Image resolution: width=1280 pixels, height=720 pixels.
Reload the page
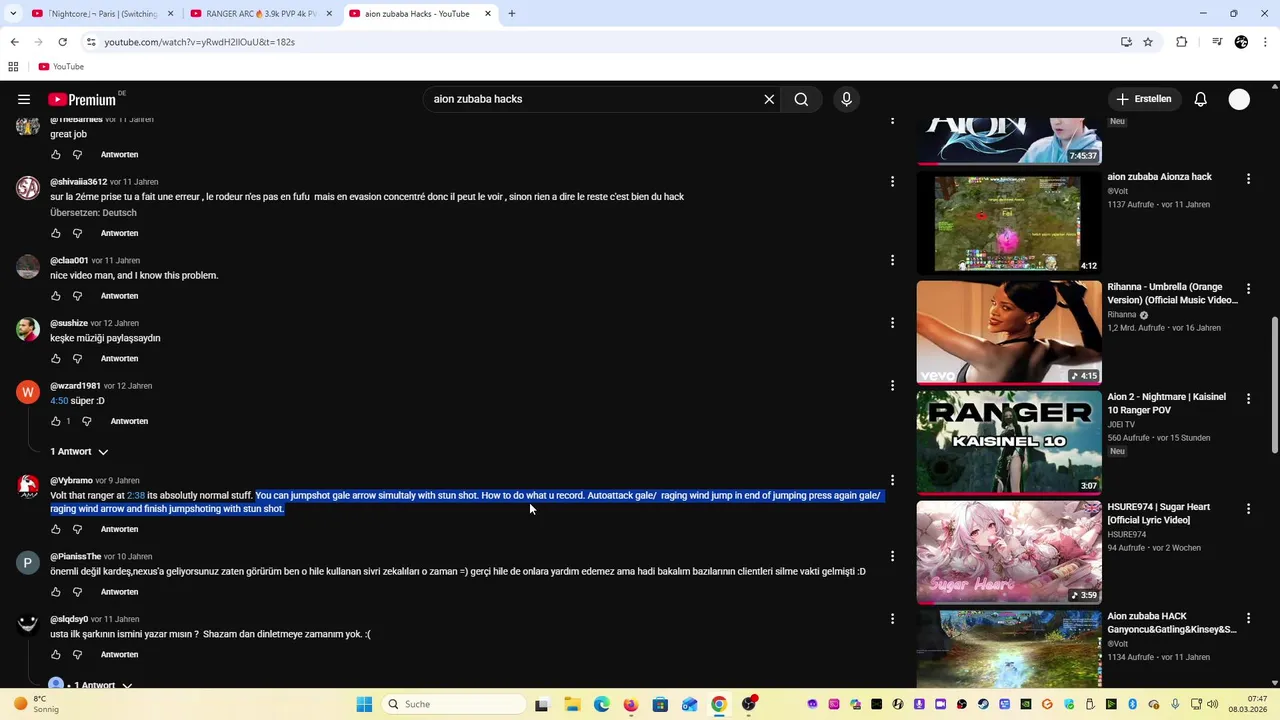62,42
